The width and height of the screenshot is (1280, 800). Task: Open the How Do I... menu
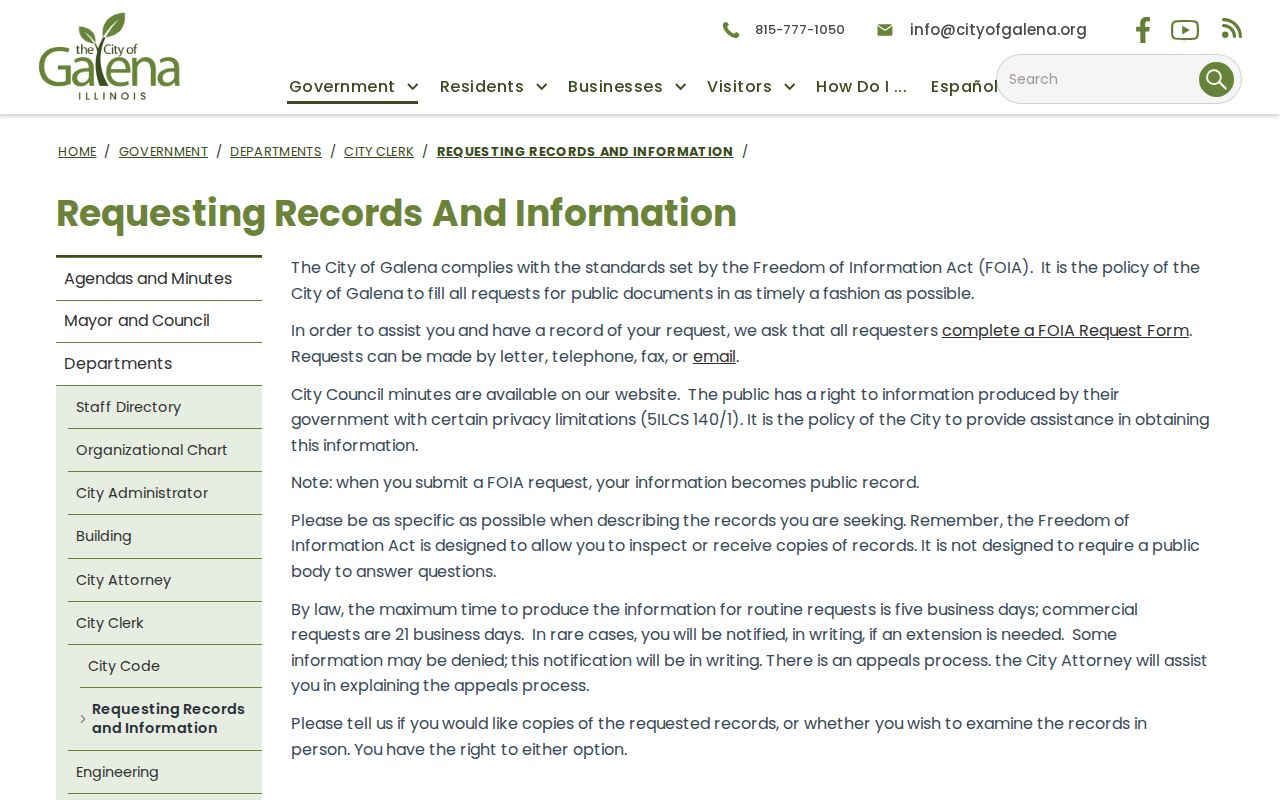click(861, 87)
